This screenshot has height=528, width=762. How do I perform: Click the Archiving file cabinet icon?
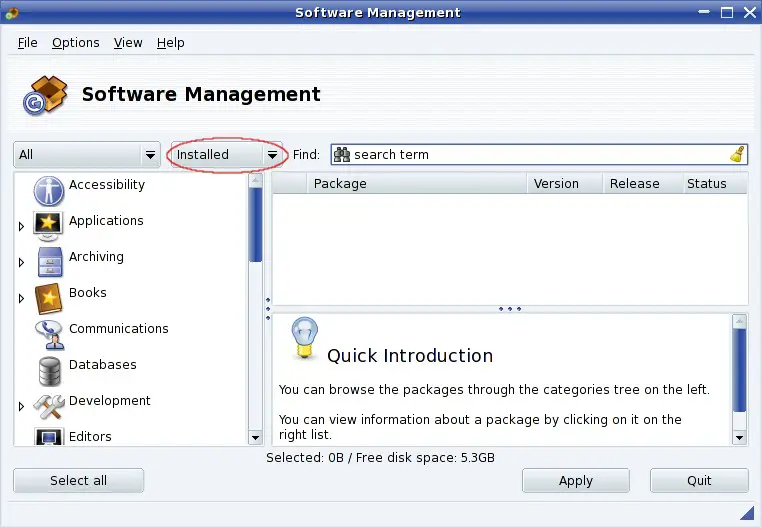point(50,262)
